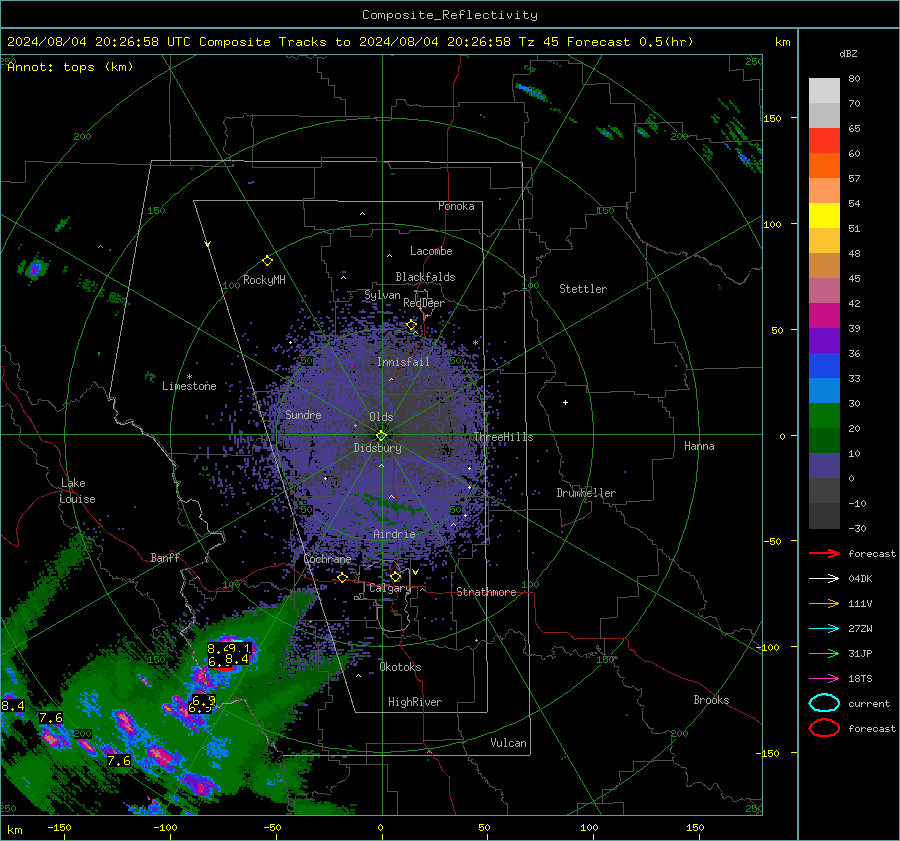900x841 pixels.
Task: Click the Ponoka city label
Action: (456, 206)
